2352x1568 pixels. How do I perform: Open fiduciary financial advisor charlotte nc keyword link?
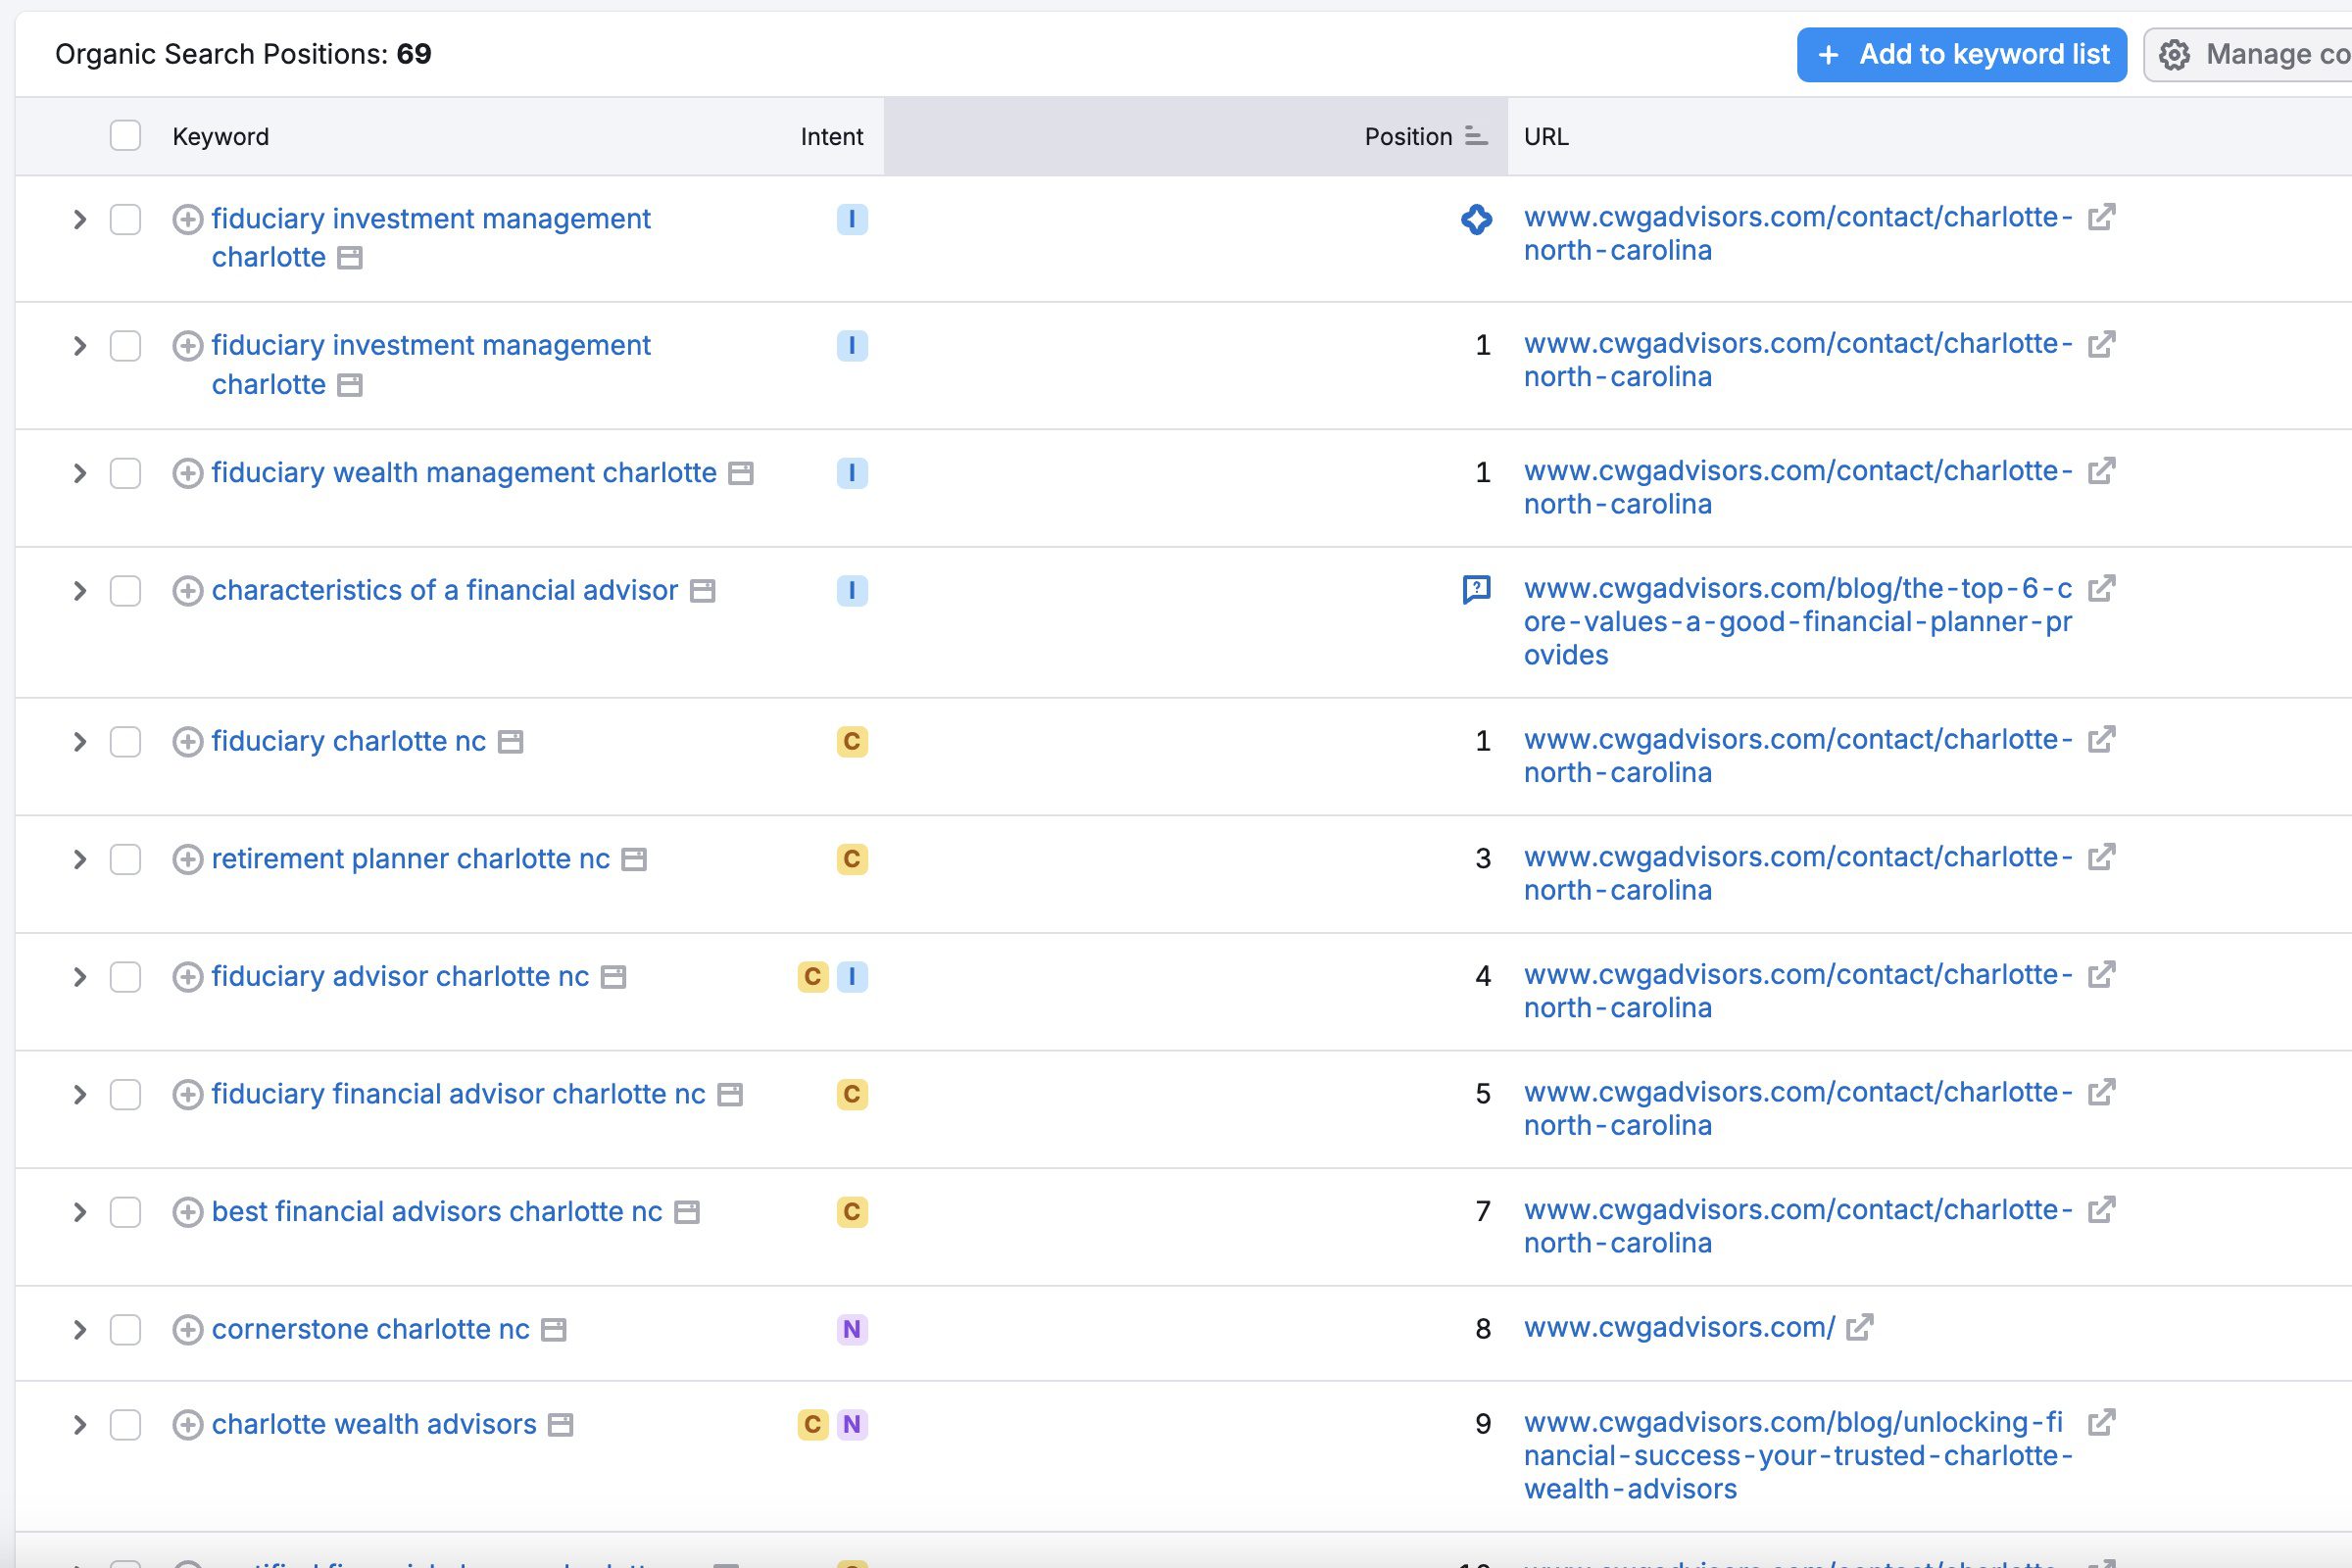[x=458, y=1094]
